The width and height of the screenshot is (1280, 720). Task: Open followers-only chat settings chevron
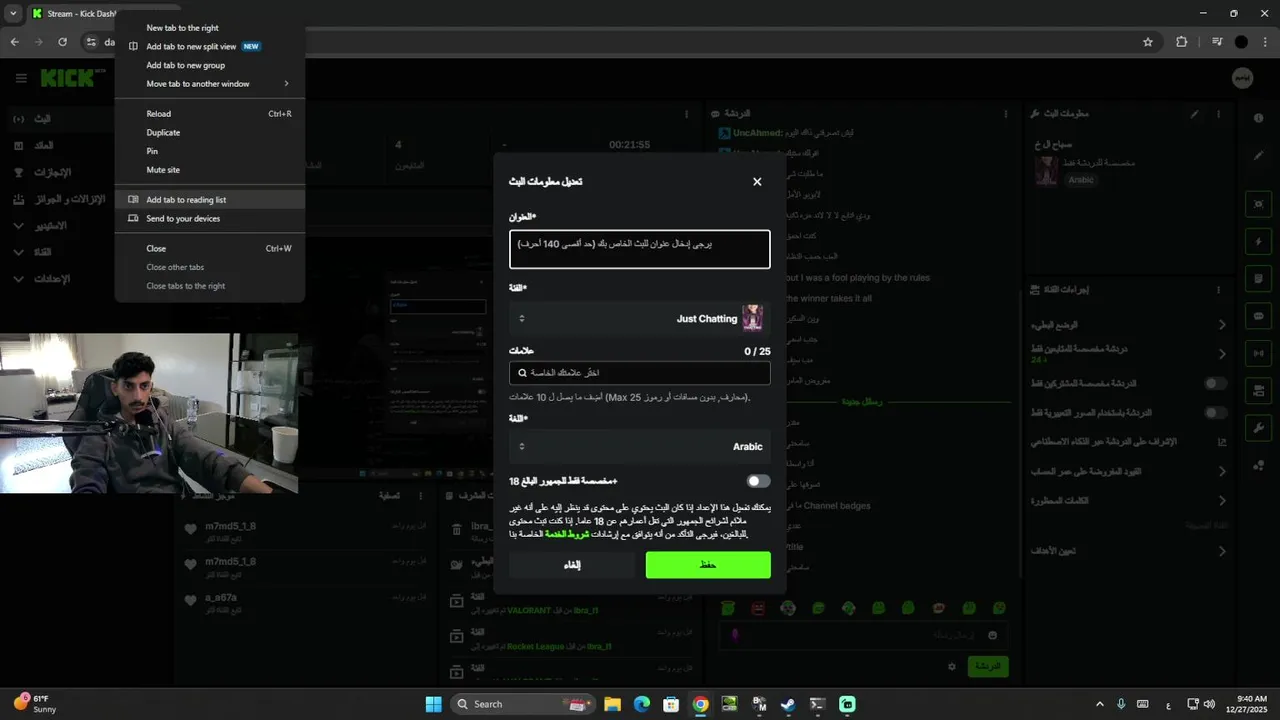click(x=1221, y=354)
